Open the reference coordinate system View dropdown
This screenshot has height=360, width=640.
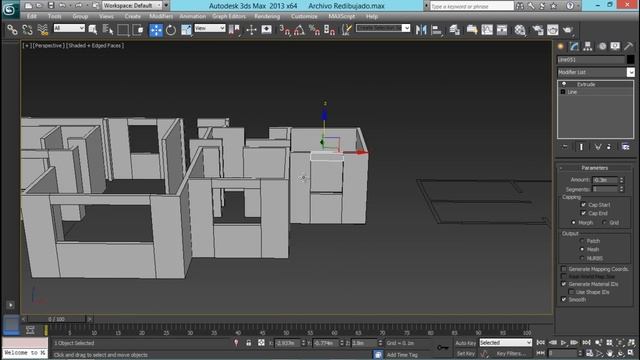(210, 28)
